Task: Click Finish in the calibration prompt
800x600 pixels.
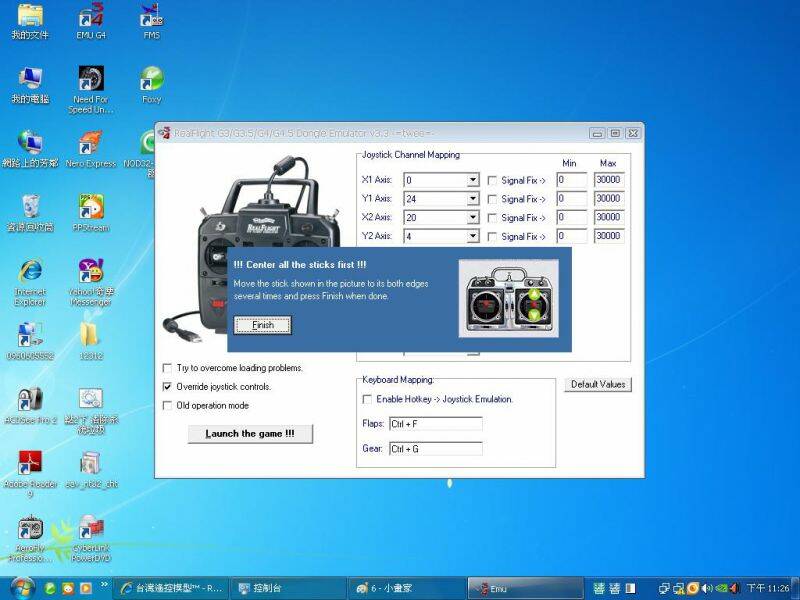Action: click(x=263, y=325)
